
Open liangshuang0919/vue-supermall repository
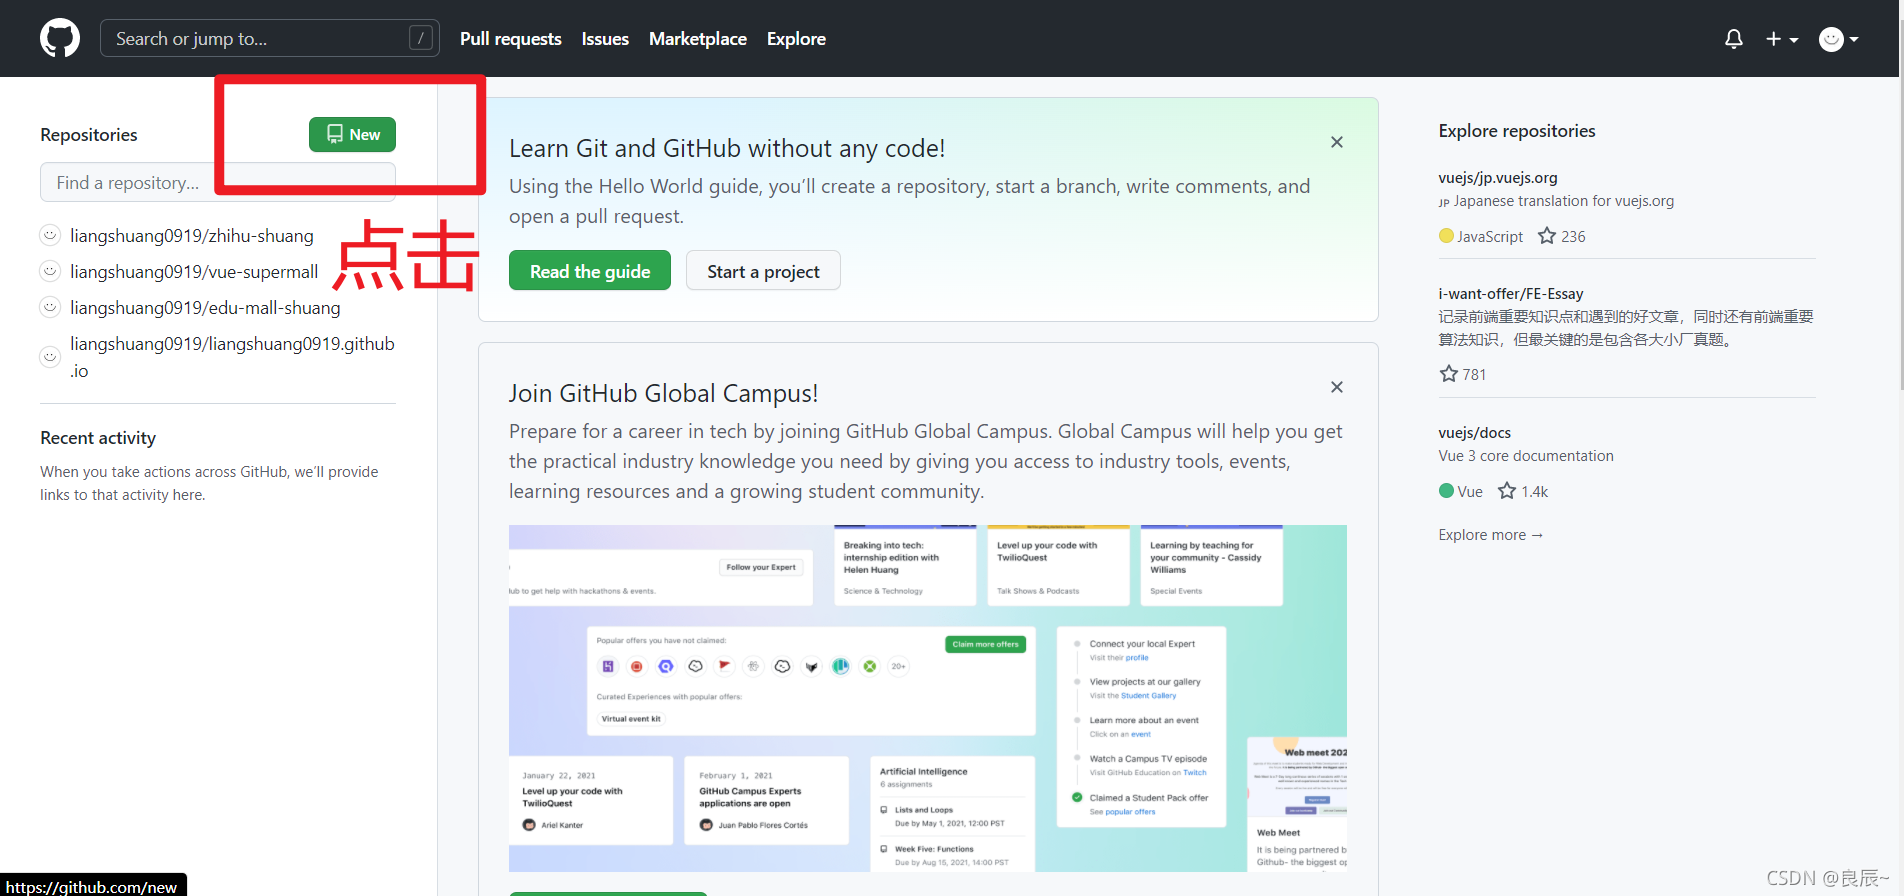click(194, 272)
